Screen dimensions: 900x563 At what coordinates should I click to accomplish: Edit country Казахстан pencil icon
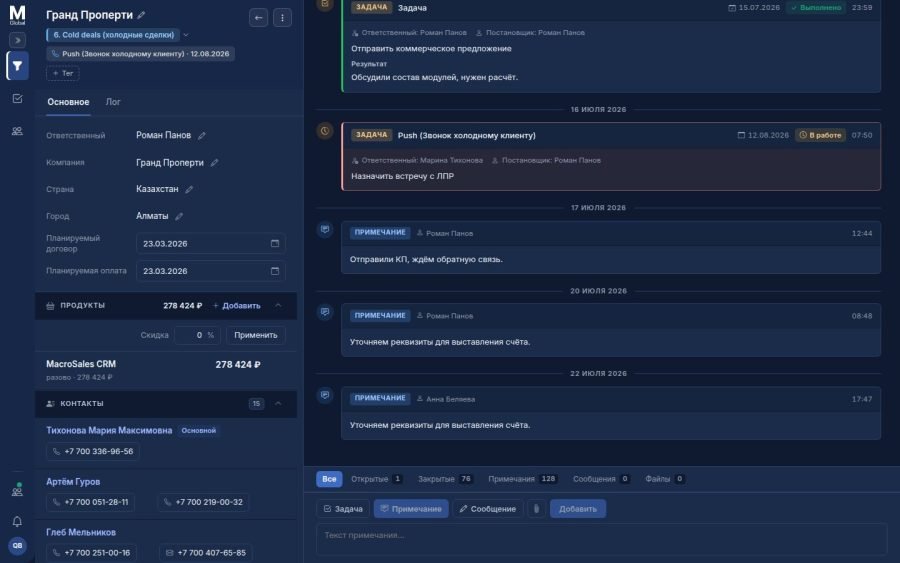(x=189, y=189)
